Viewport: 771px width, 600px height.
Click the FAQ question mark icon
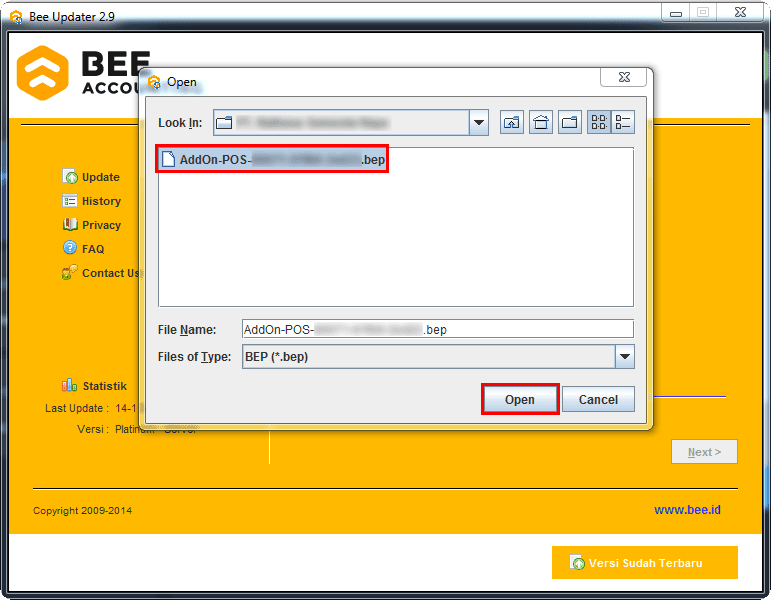70,247
